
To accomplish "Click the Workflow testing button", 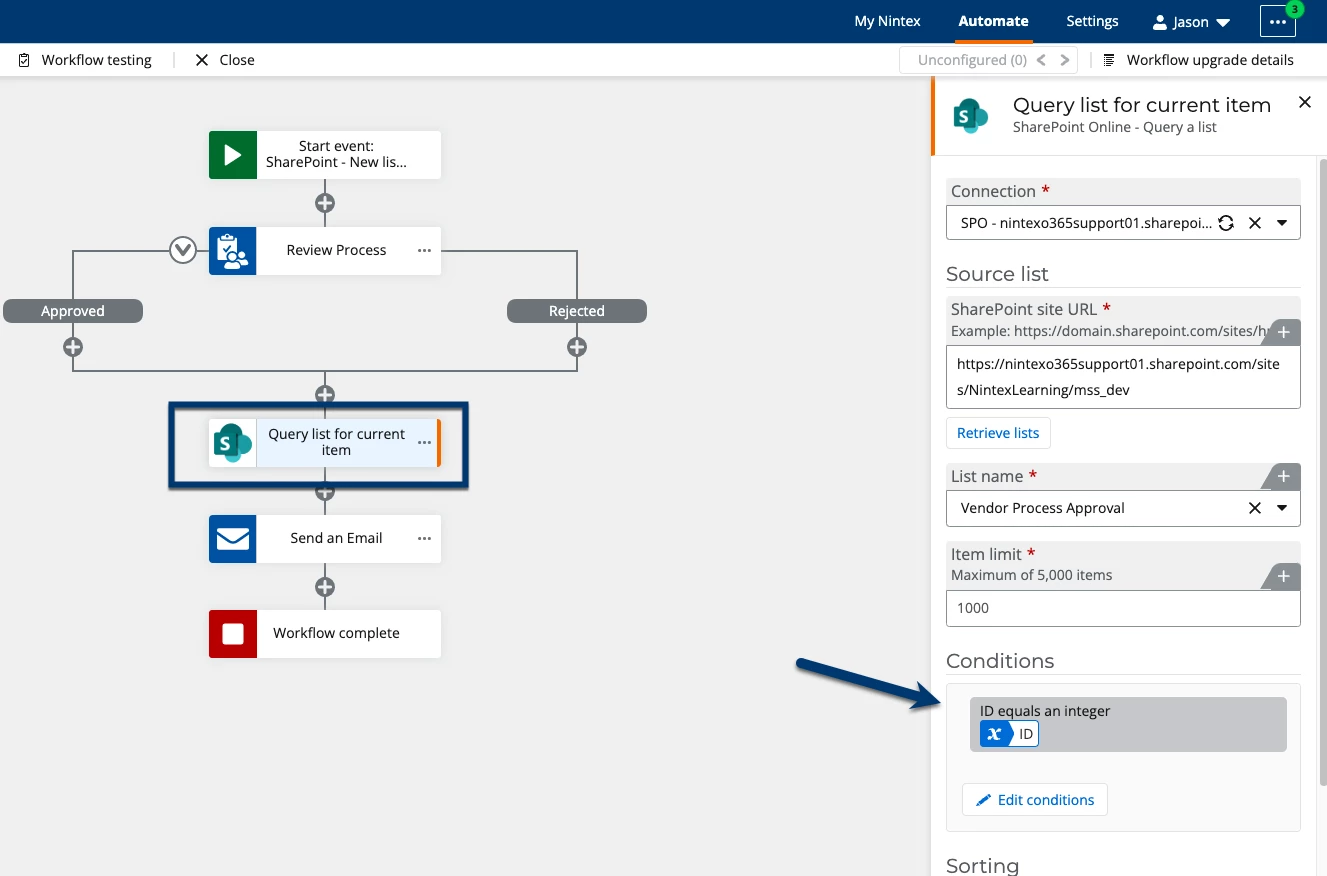I will tap(85, 60).
